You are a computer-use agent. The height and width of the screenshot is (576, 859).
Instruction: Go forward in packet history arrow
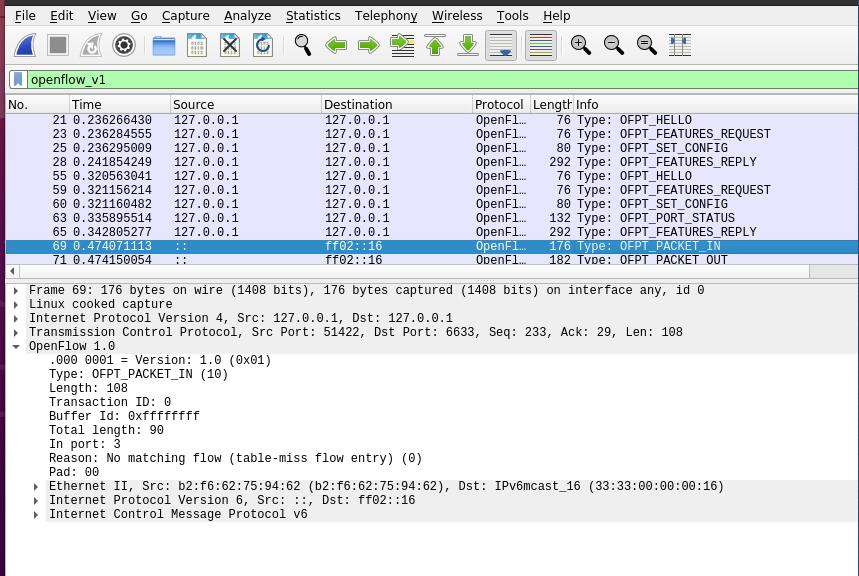[369, 45]
